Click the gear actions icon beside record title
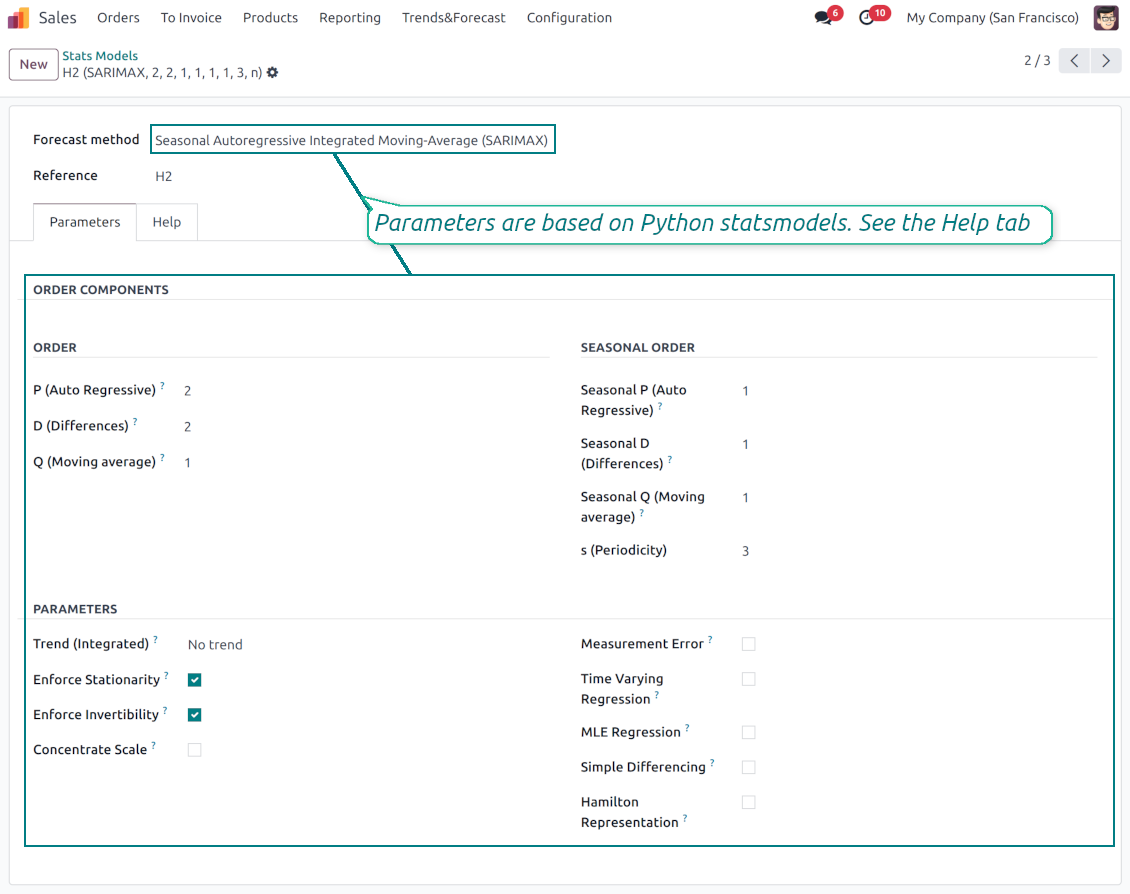1130x894 pixels. (272, 73)
